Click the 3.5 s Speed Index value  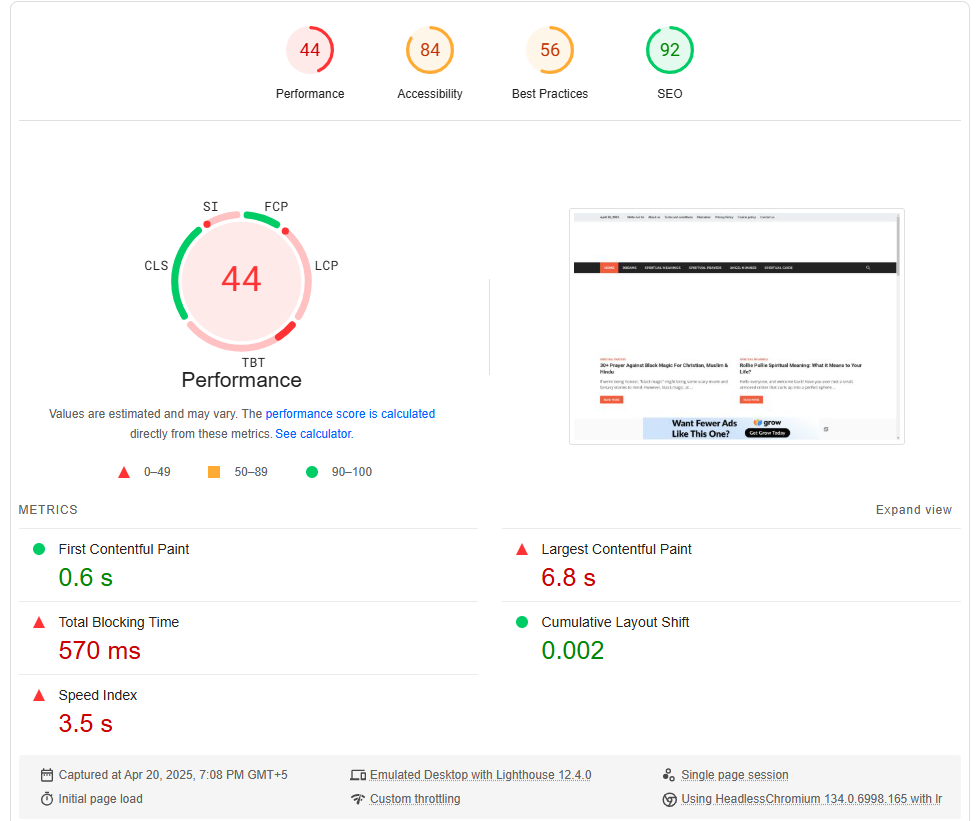pyautogui.click(x=85, y=723)
